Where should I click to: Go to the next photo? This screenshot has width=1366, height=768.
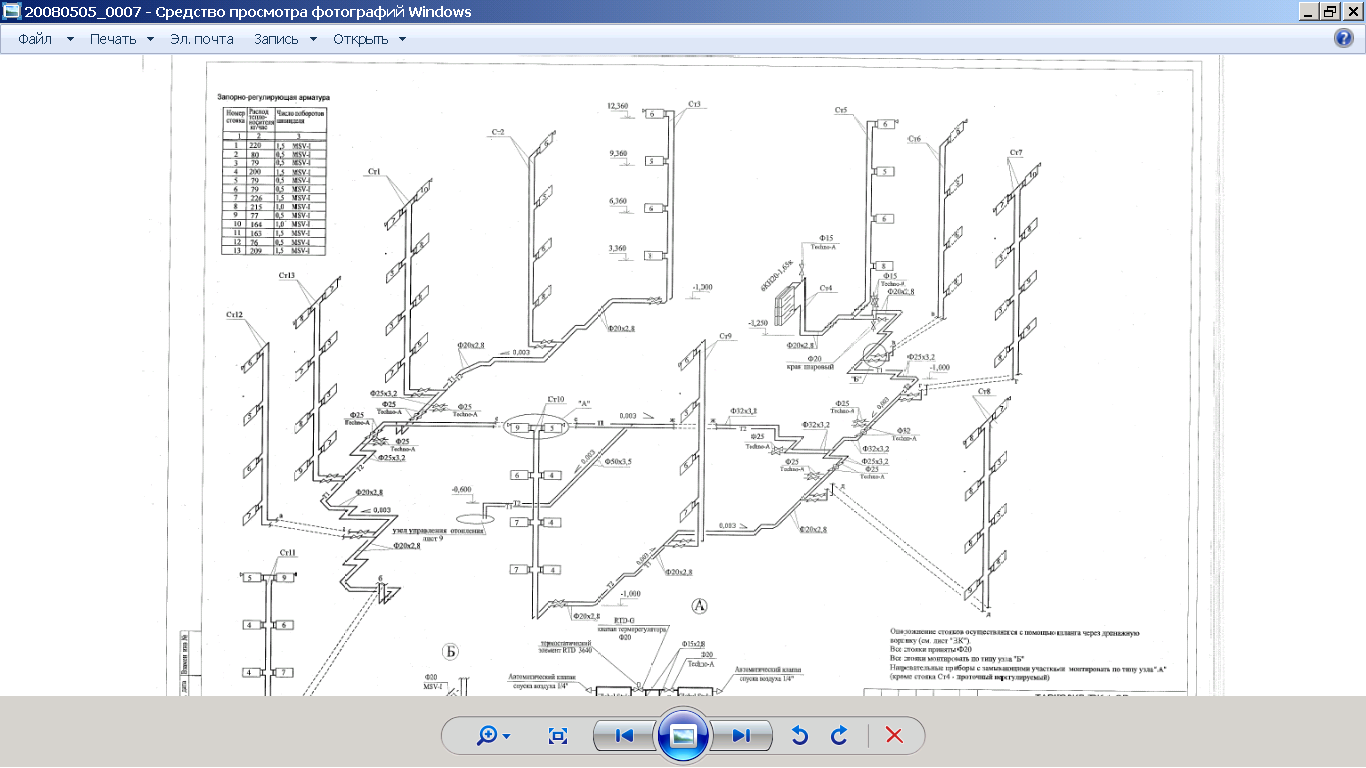point(741,736)
